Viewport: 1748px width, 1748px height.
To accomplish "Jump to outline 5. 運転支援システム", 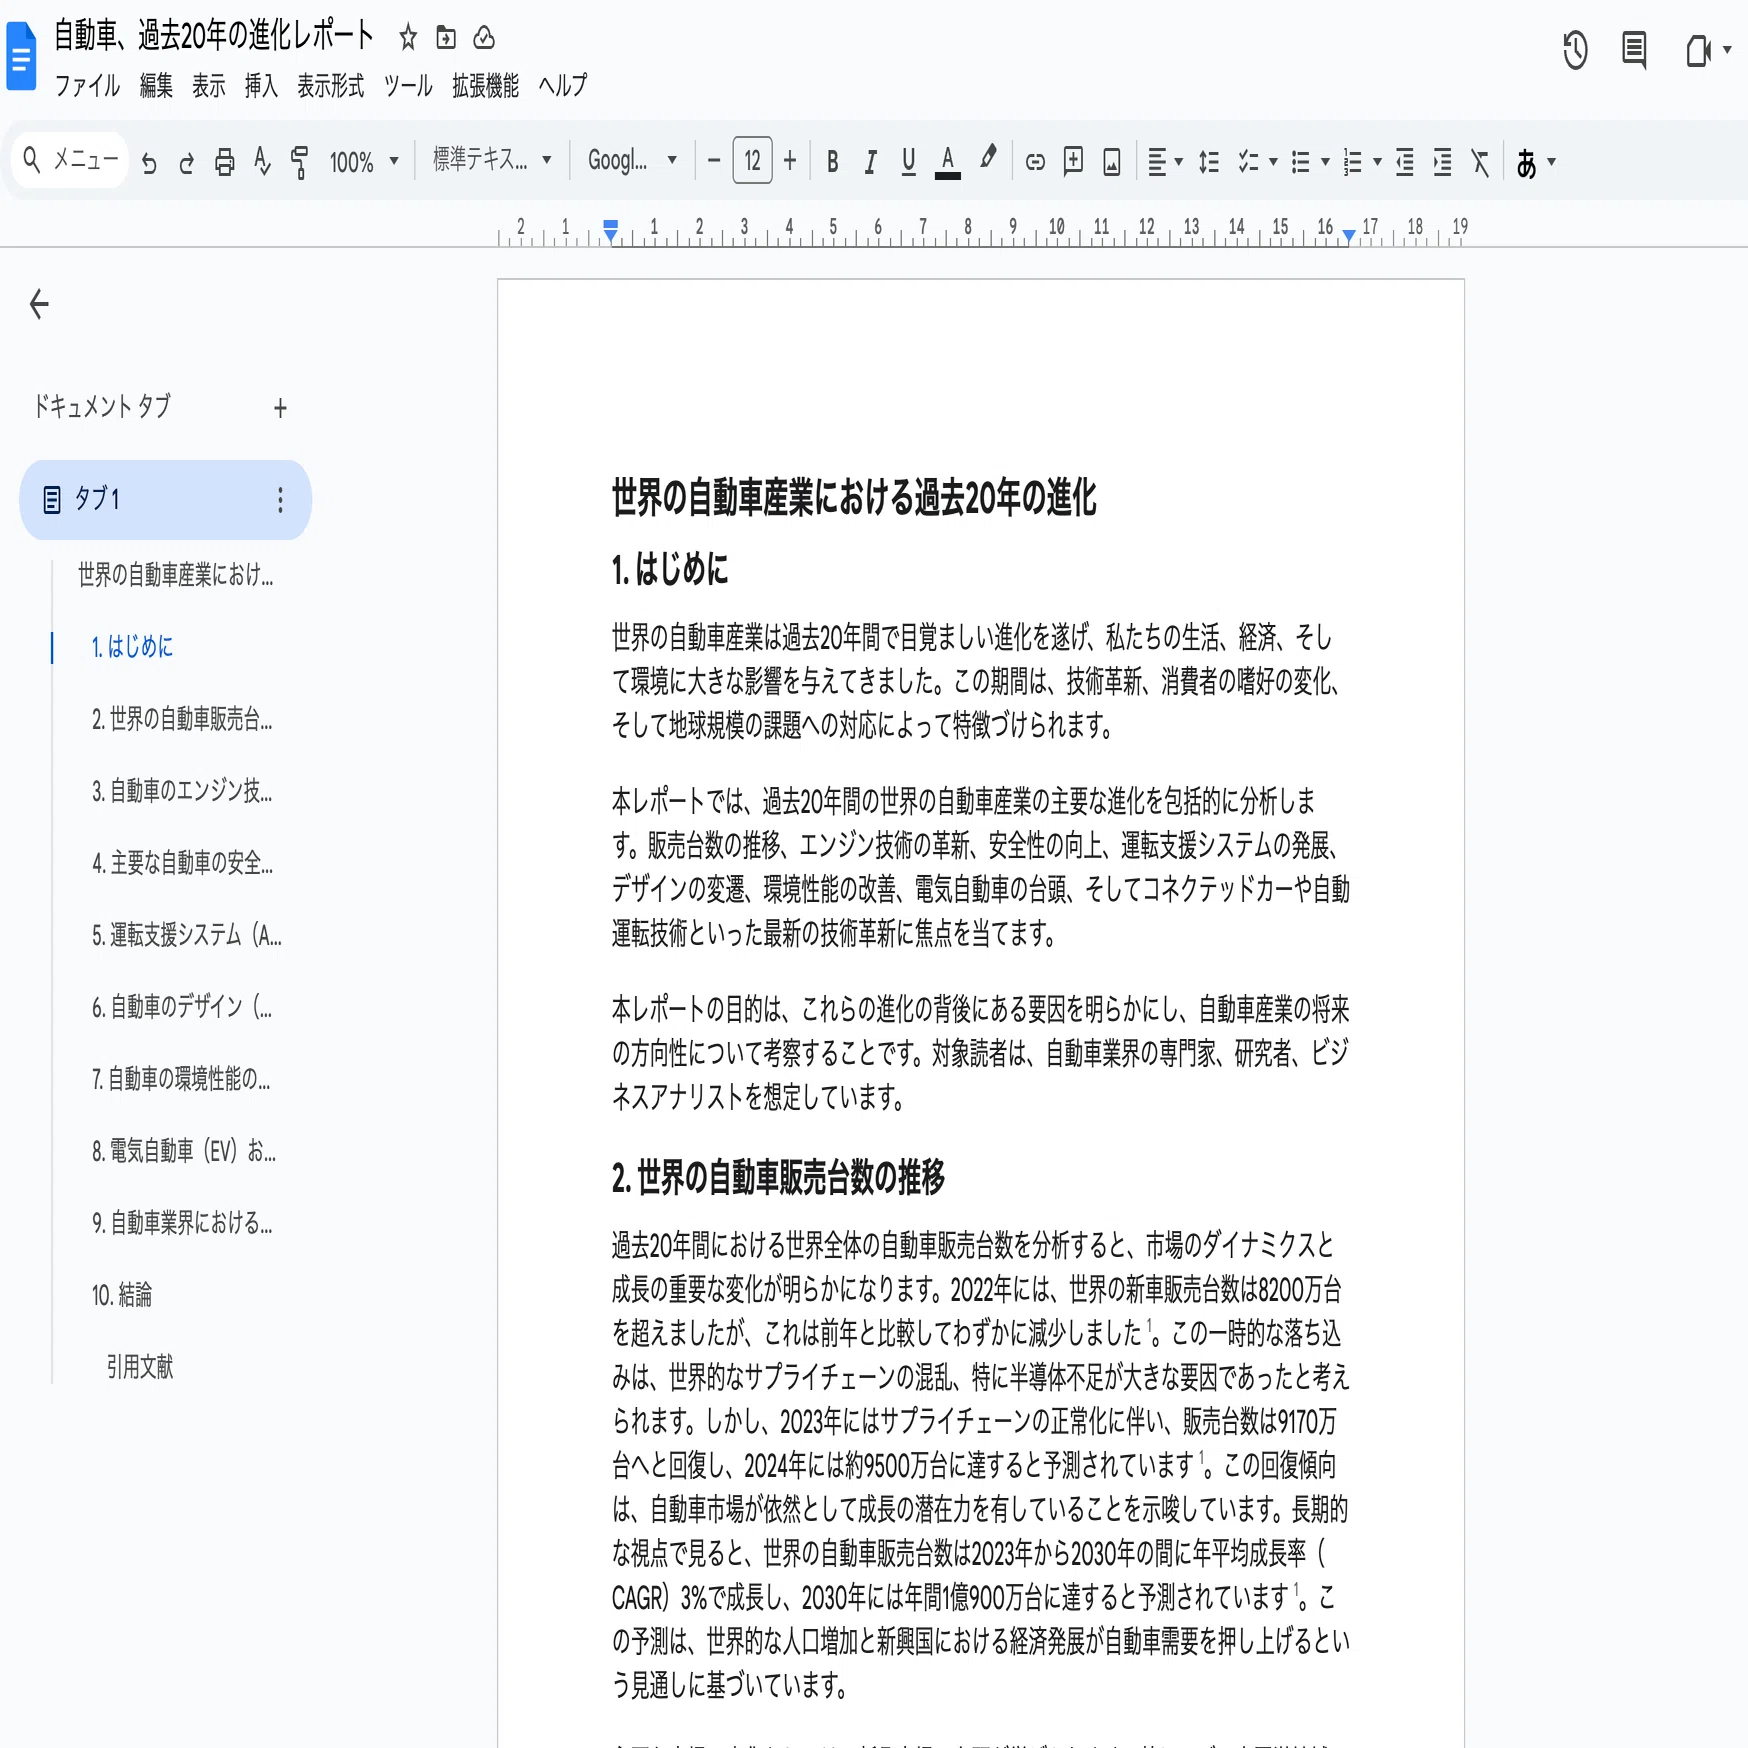I will click(186, 935).
